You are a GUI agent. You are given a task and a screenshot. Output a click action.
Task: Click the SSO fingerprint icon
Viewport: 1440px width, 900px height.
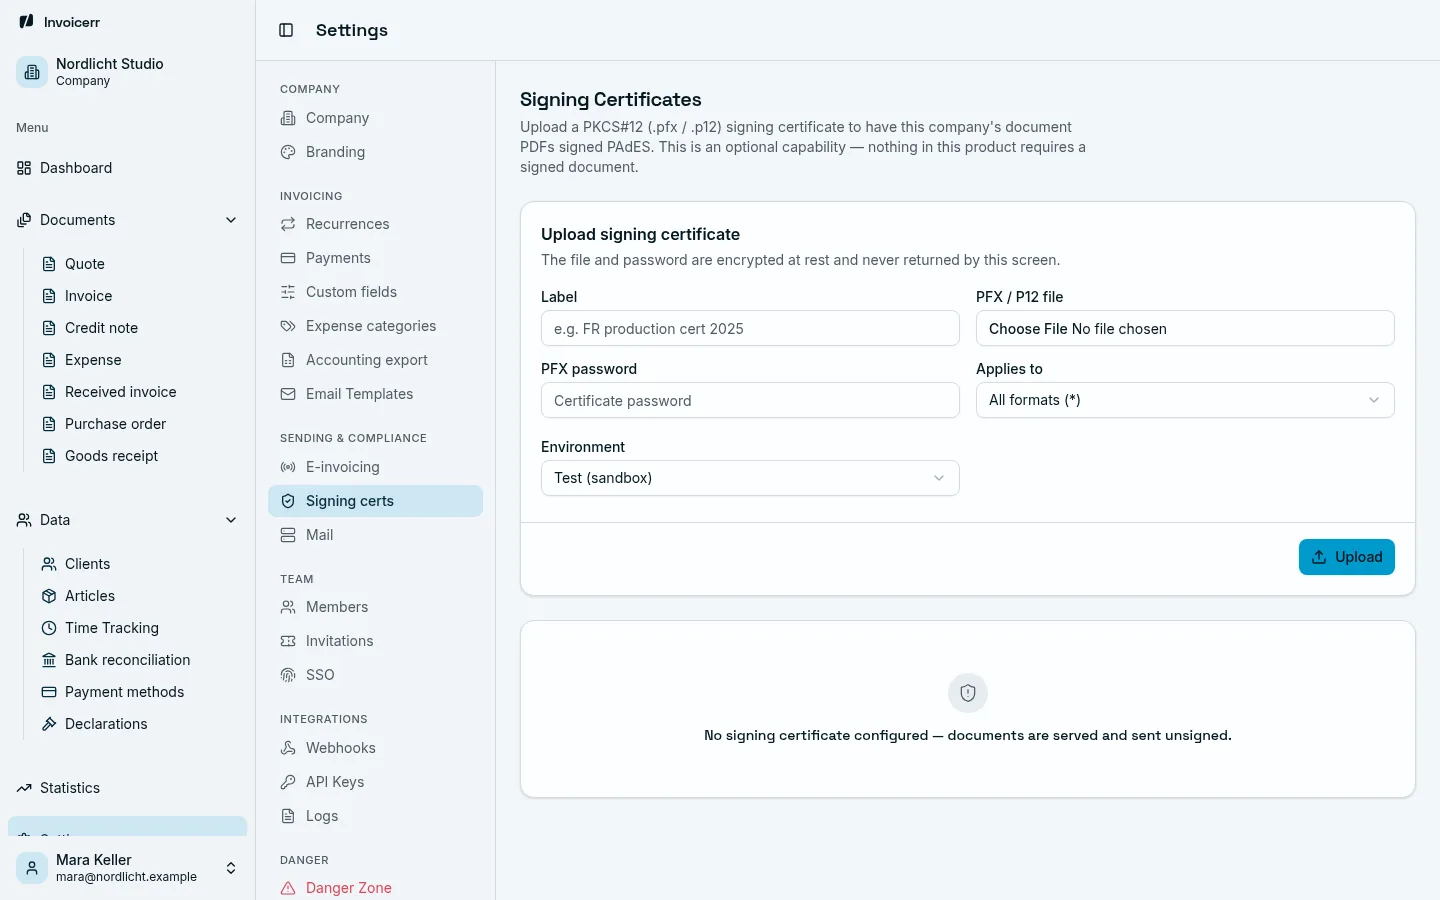288,675
